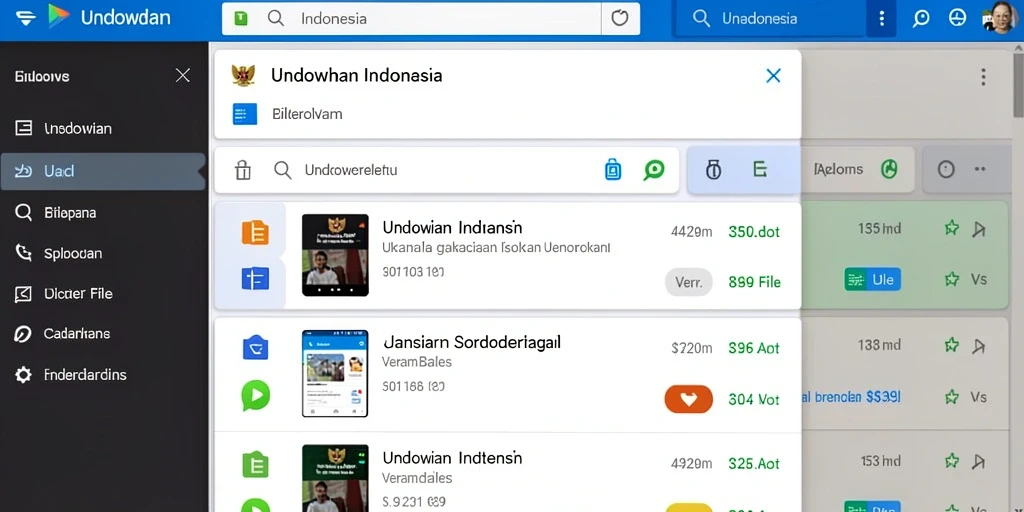1024x512 pixels.
Task: Click the chat search icon in header
Action: pos(921,18)
